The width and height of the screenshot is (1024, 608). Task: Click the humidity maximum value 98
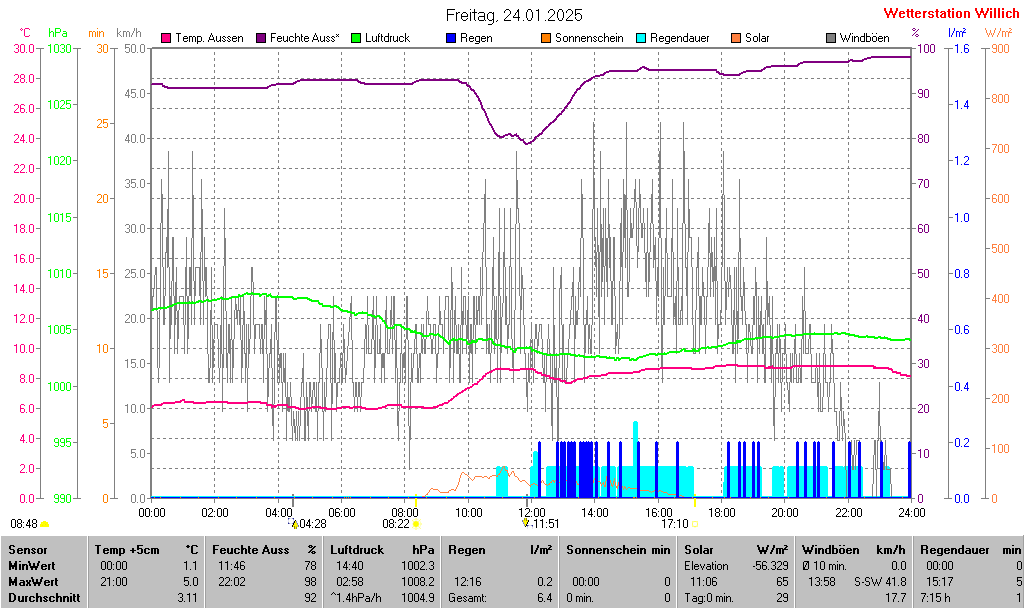310,581
